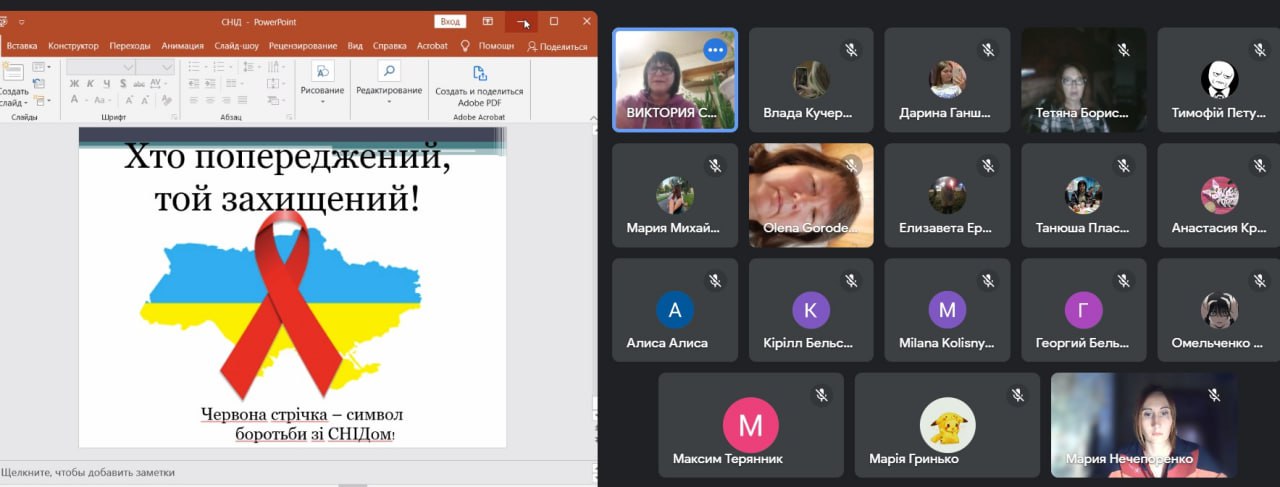Click the Редактирование magnifier icon
The height and width of the screenshot is (487, 1280).
pos(389,72)
